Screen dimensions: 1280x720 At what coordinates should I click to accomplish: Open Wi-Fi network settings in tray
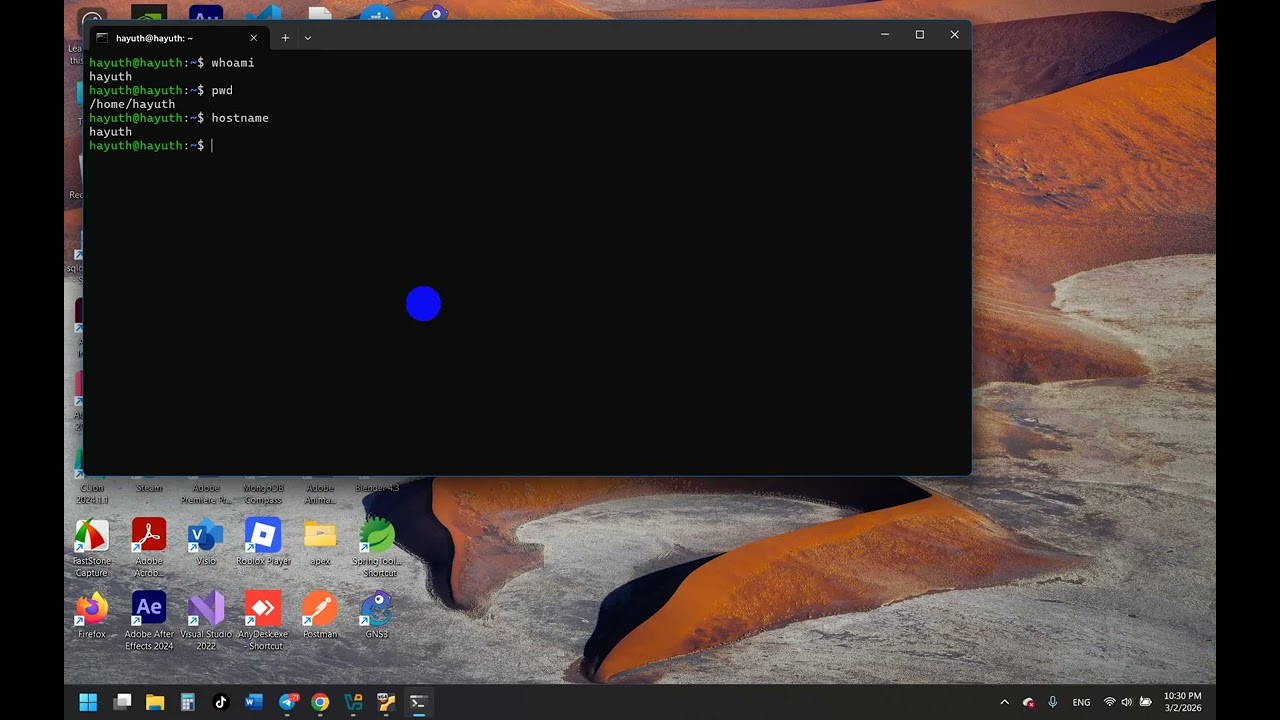tap(1109, 702)
